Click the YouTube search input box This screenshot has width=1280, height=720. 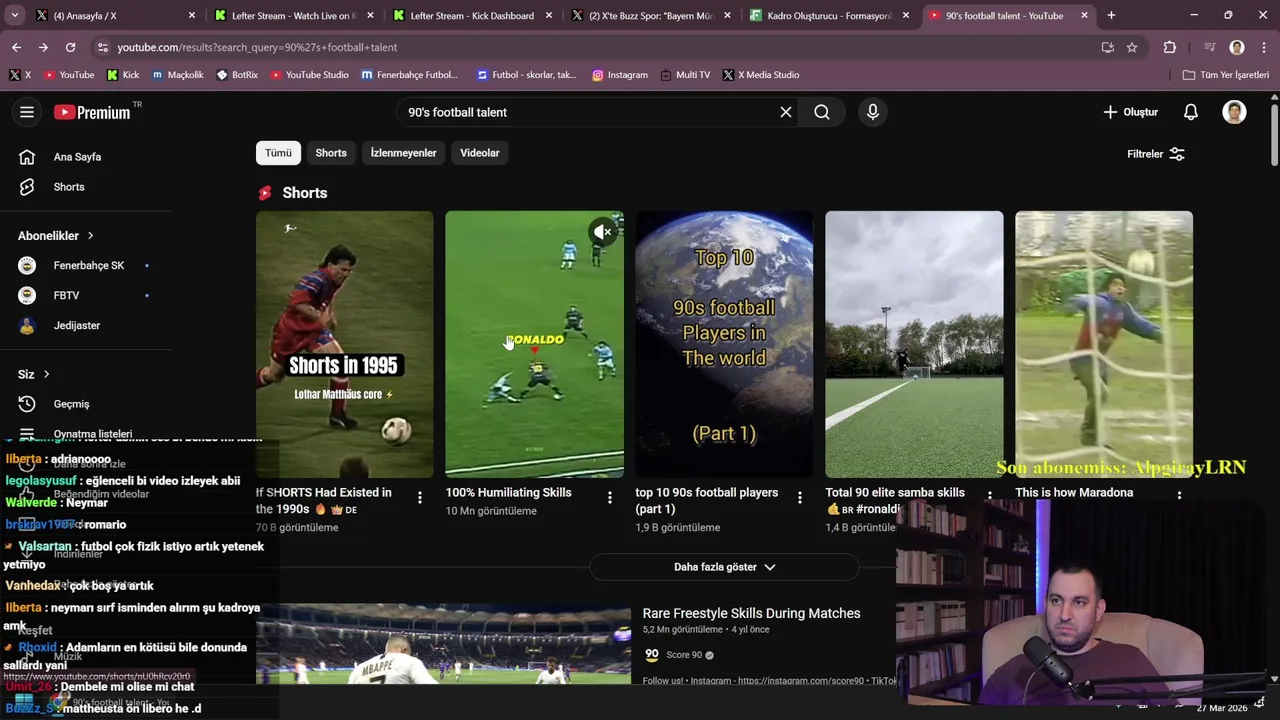590,112
